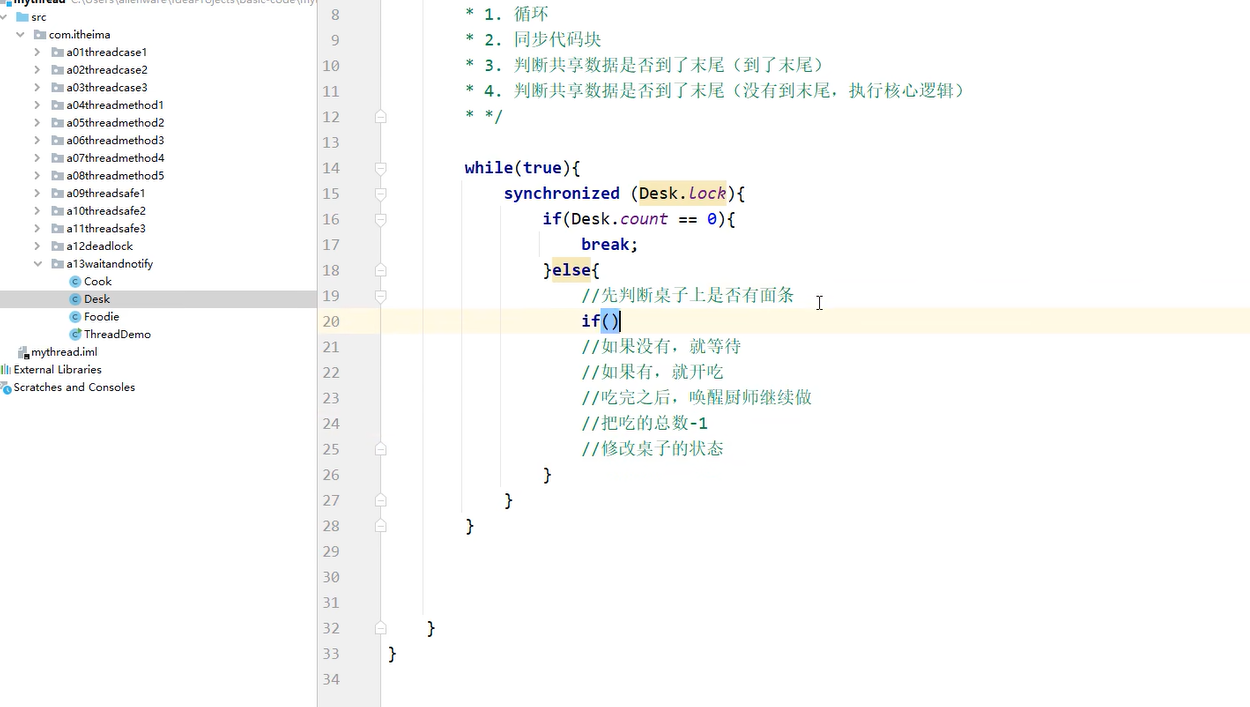Click 'Desk.lock' in synchronized statement
The height and width of the screenshot is (707, 1250).
click(x=683, y=193)
